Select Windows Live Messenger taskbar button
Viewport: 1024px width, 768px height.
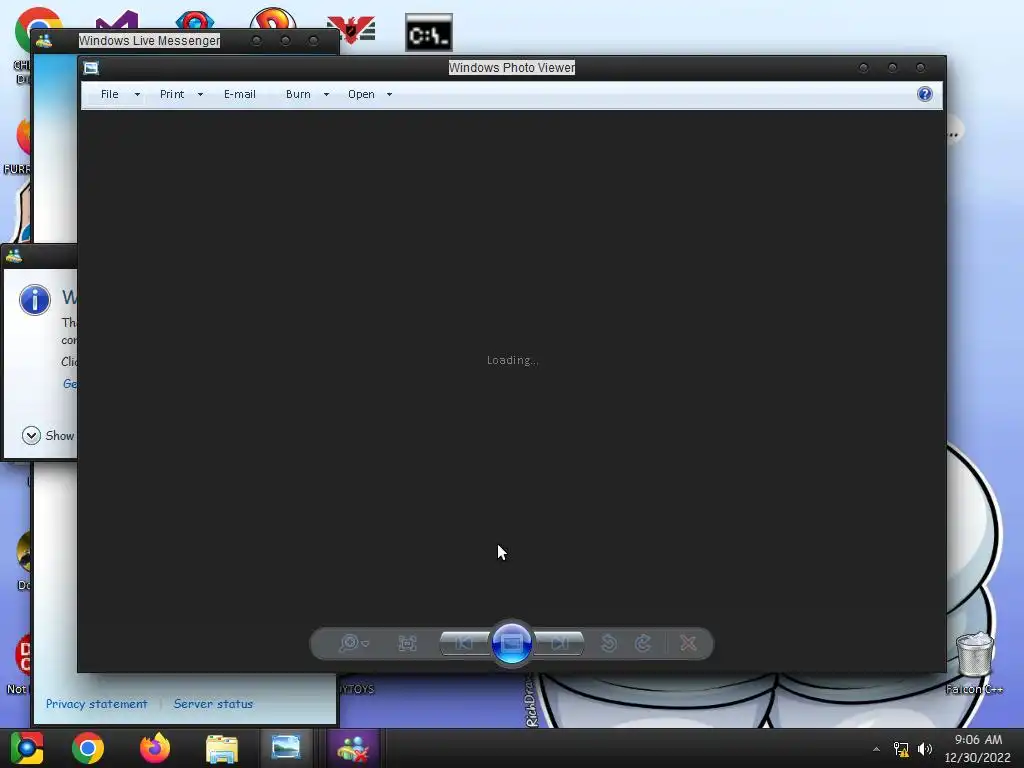(x=353, y=748)
